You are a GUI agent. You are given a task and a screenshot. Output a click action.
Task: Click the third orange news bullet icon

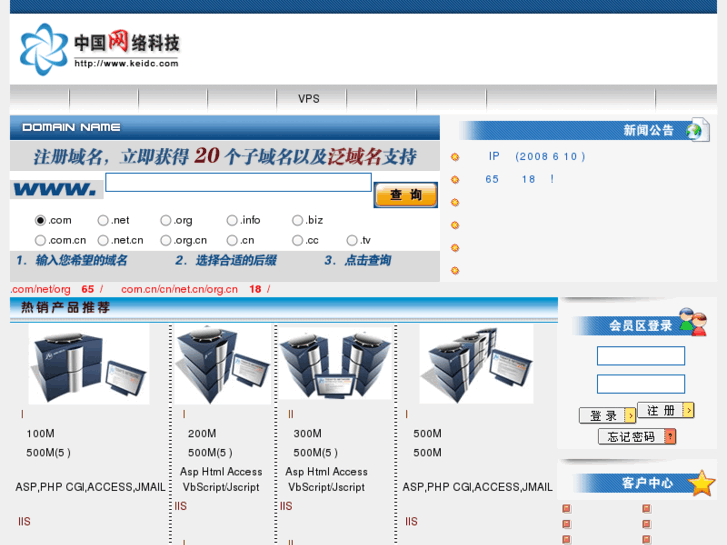455,202
